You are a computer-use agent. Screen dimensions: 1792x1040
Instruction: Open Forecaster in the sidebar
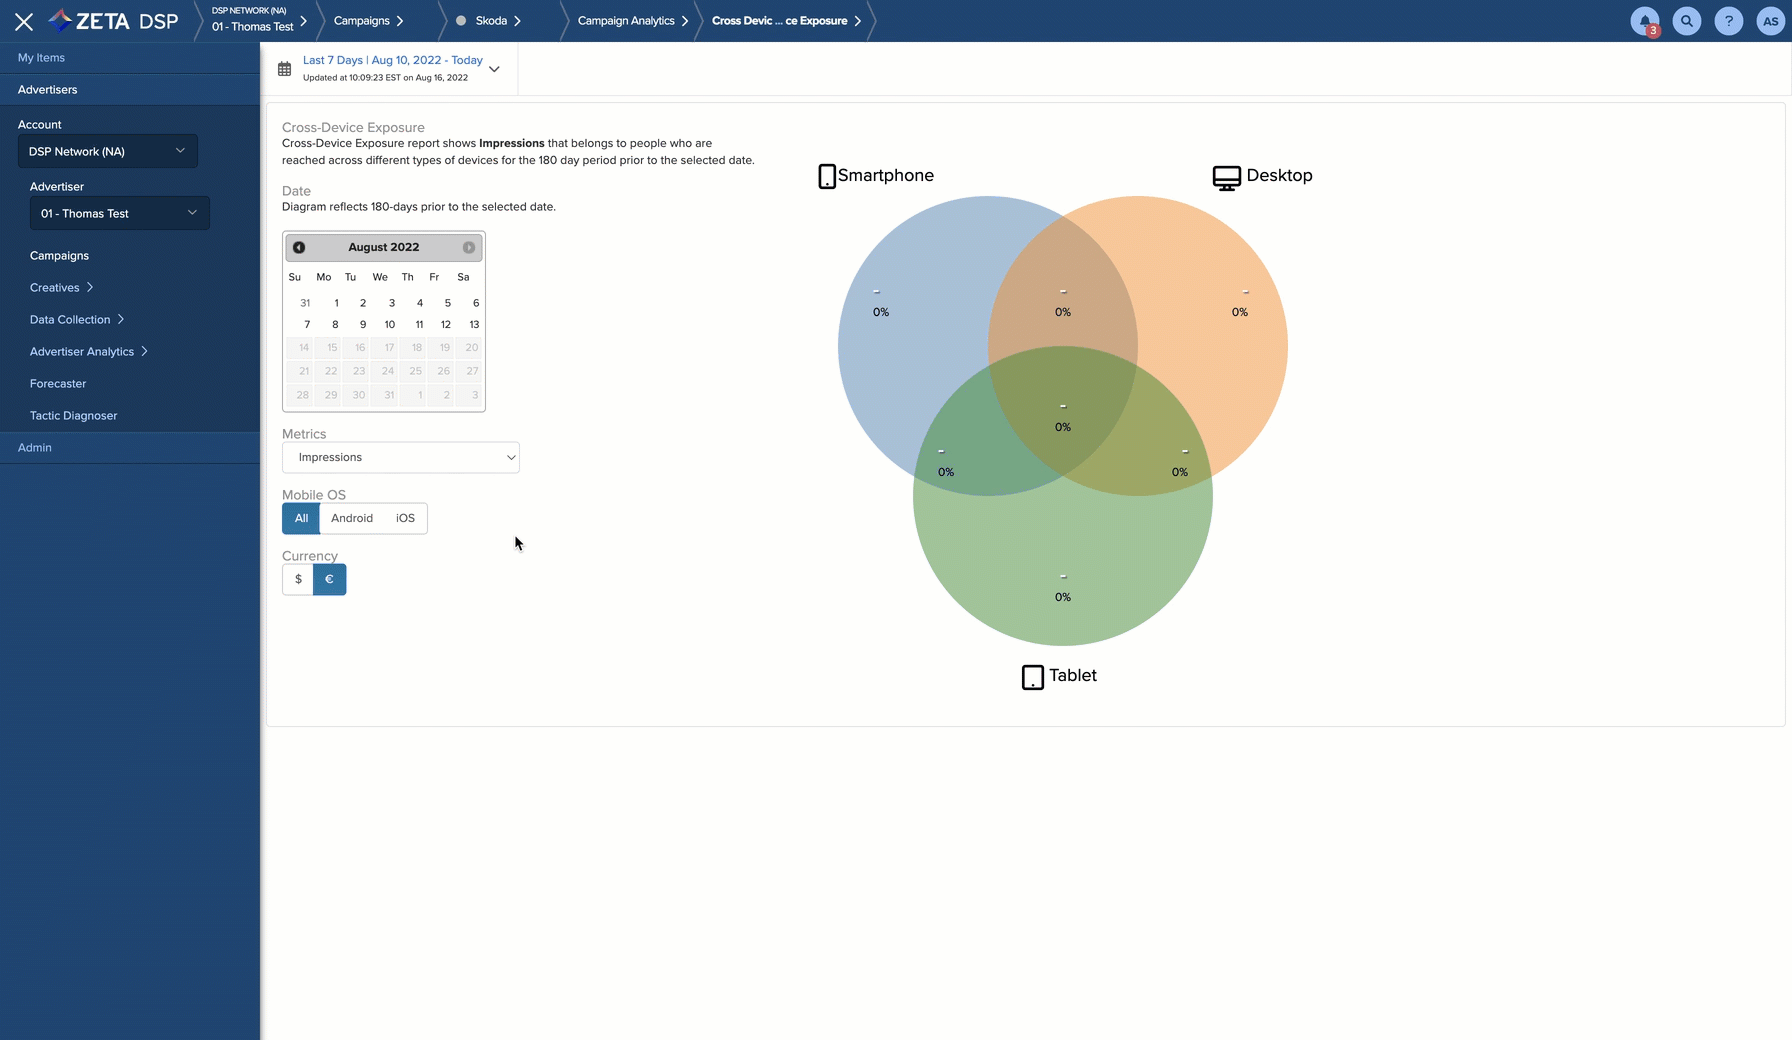[58, 383]
